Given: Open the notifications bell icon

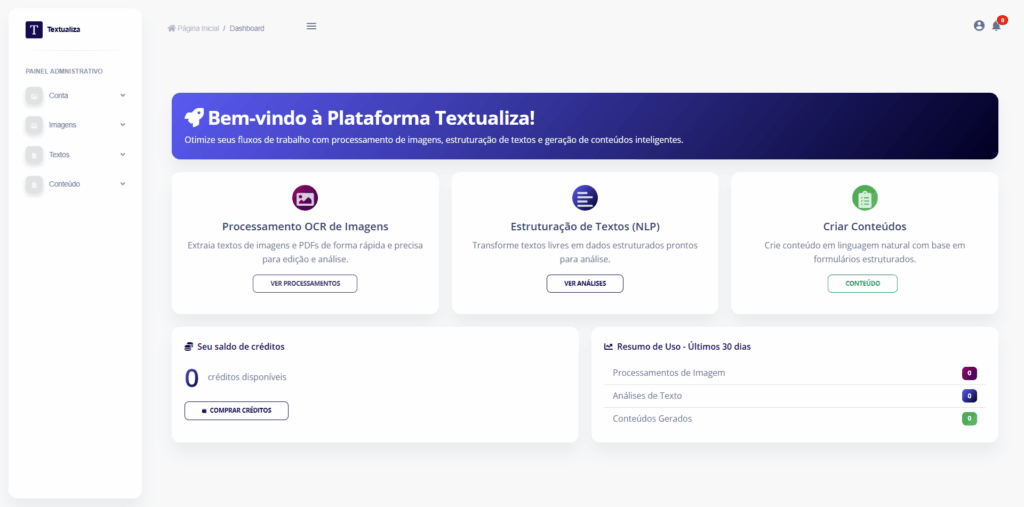Looking at the screenshot, I should coord(996,26).
